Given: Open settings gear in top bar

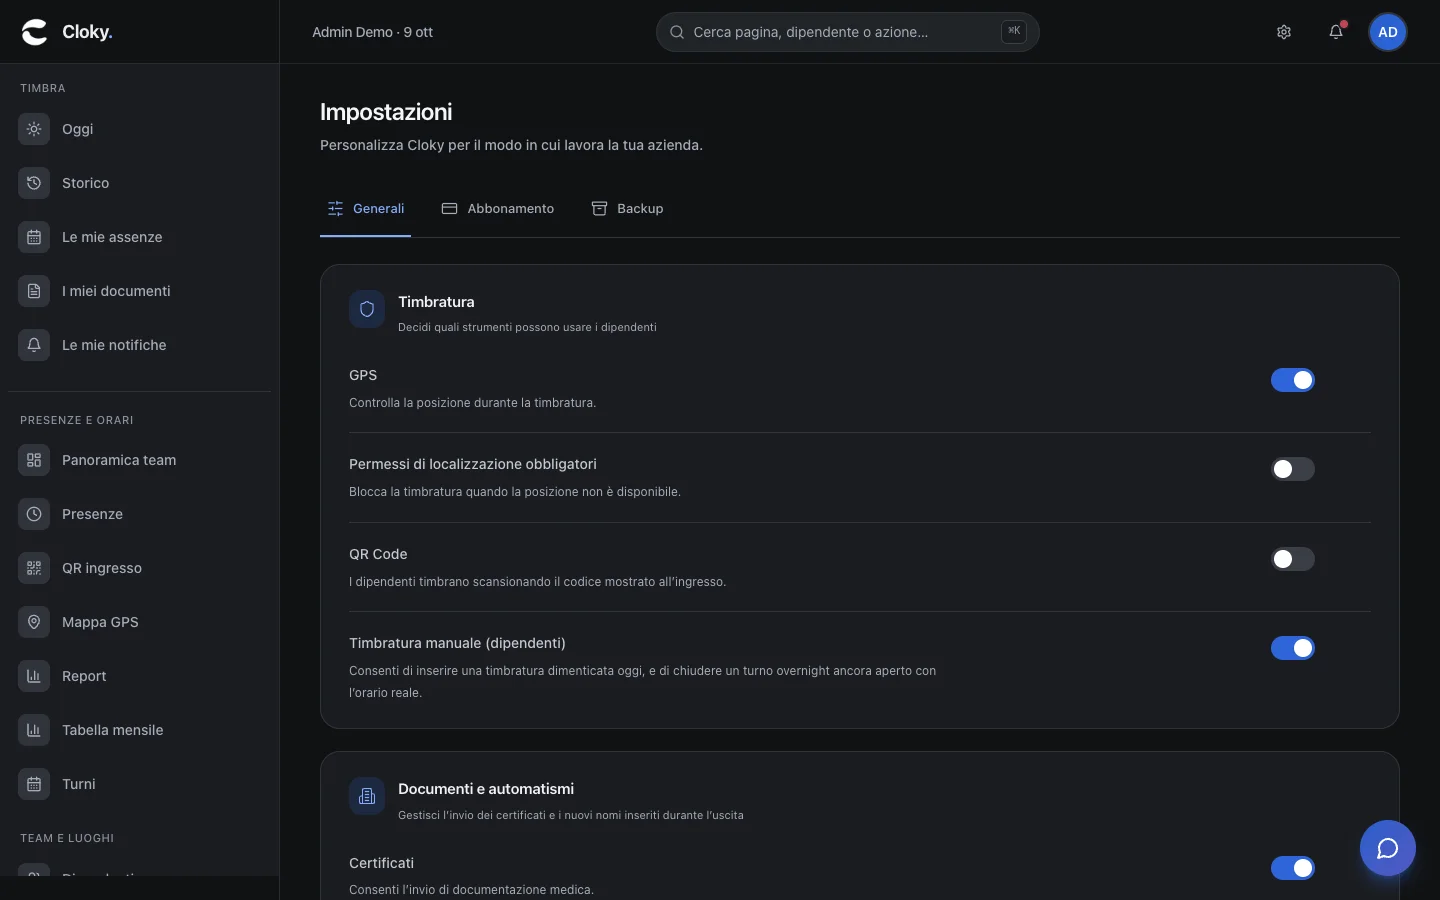Looking at the screenshot, I should click(1284, 32).
